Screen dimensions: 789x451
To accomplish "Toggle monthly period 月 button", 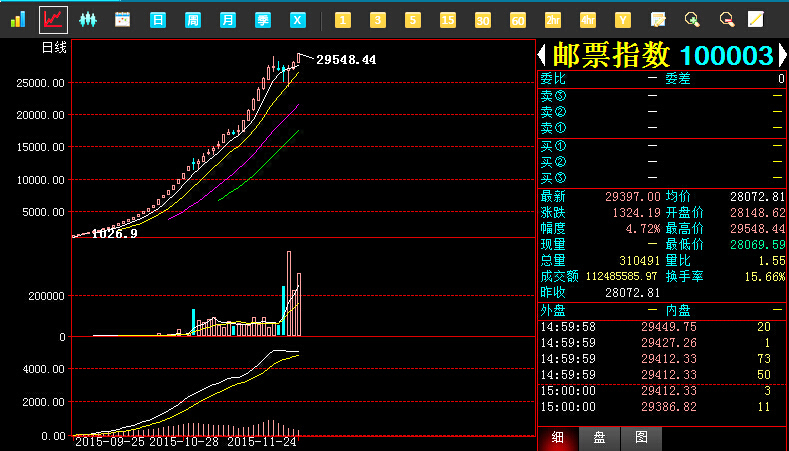I will click(x=228, y=19).
